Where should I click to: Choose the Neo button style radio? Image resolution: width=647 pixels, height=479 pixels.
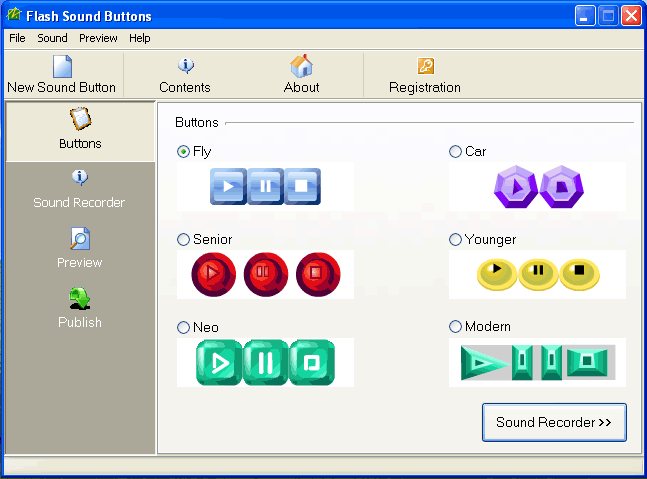tap(183, 328)
